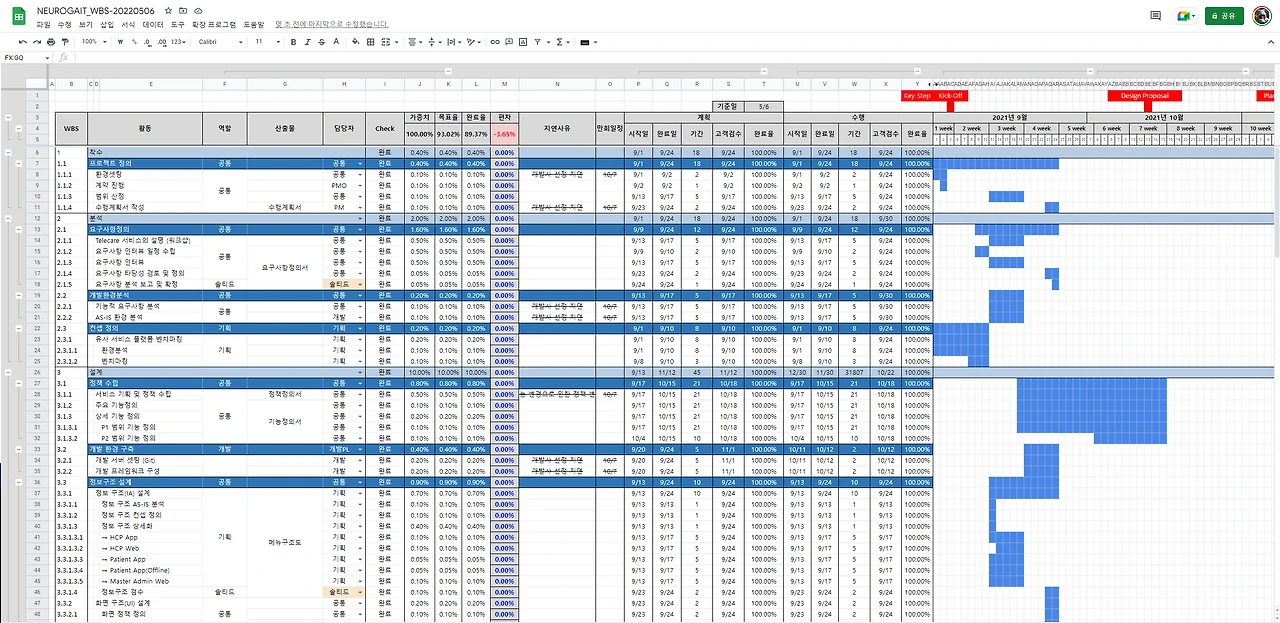Viewport: 1280px width, 623px height.
Task: Open the comment history icon
Action: [1156, 16]
